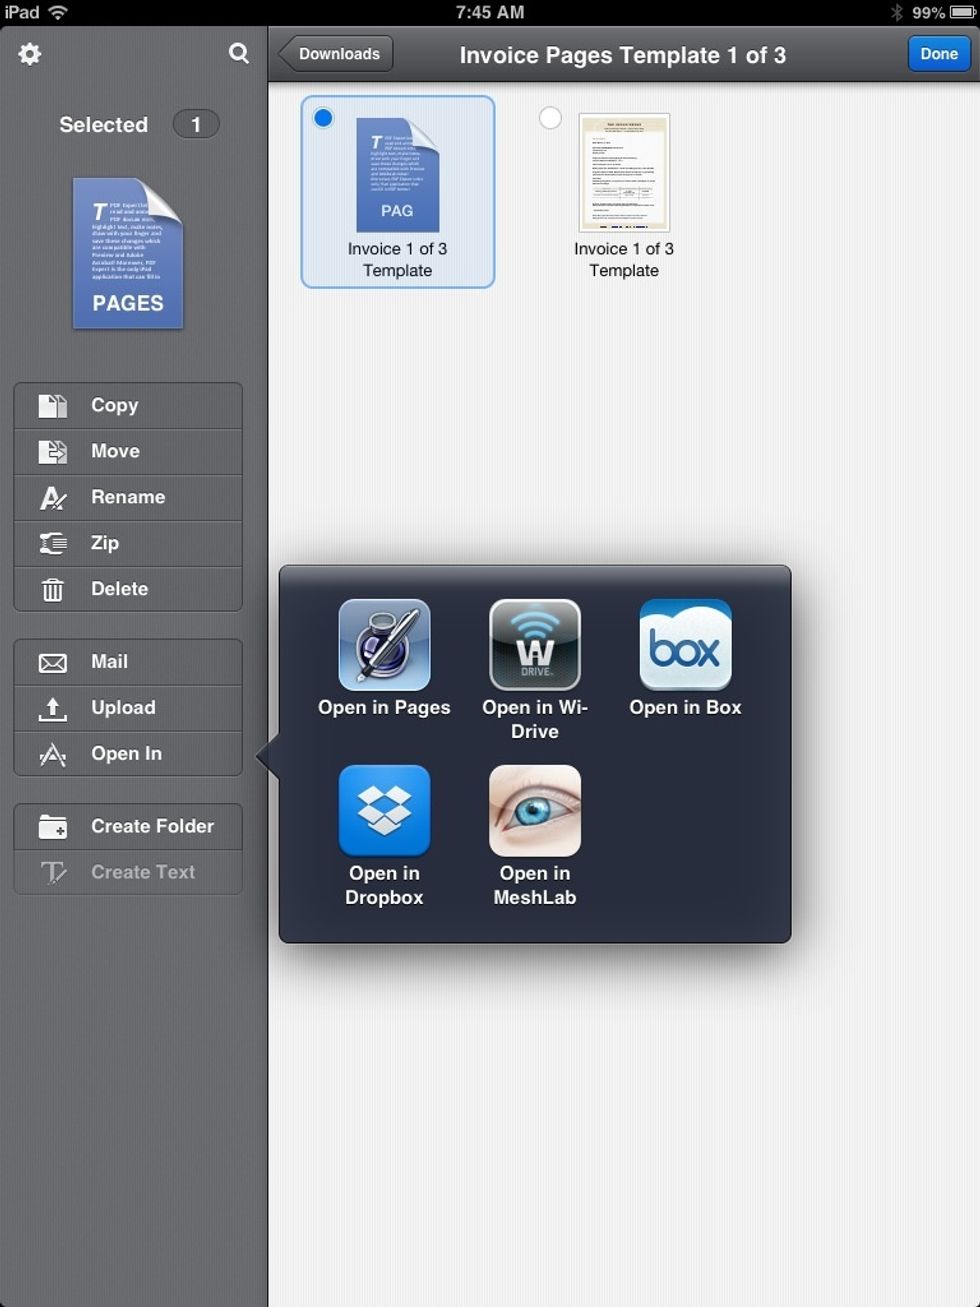Tap the Rename pencil-letter icon
This screenshot has height=1307, width=980.
tap(52, 497)
